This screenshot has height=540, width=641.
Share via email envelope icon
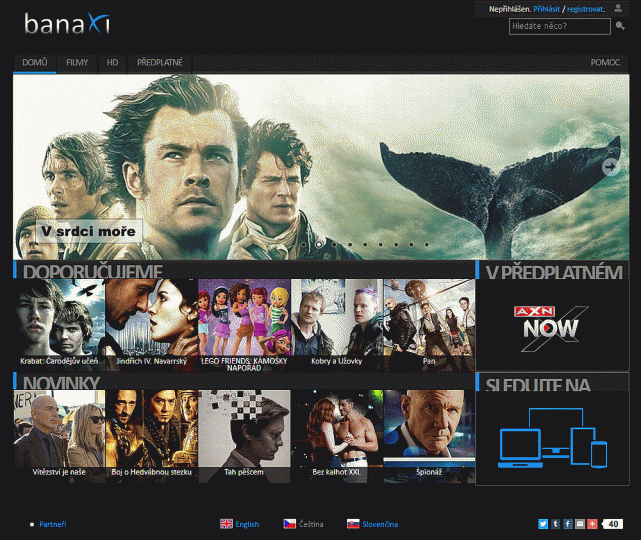click(580, 524)
